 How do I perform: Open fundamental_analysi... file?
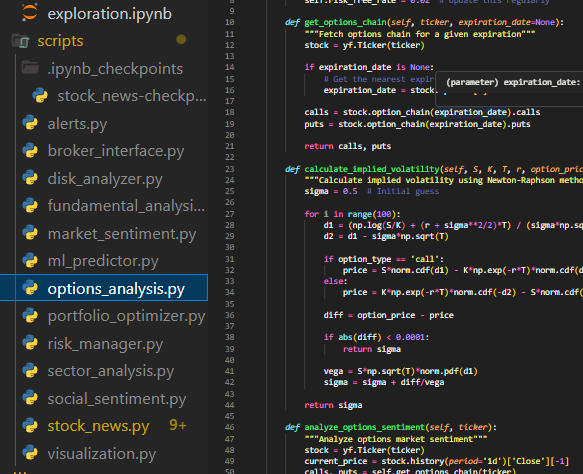pyautogui.click(x=126, y=206)
